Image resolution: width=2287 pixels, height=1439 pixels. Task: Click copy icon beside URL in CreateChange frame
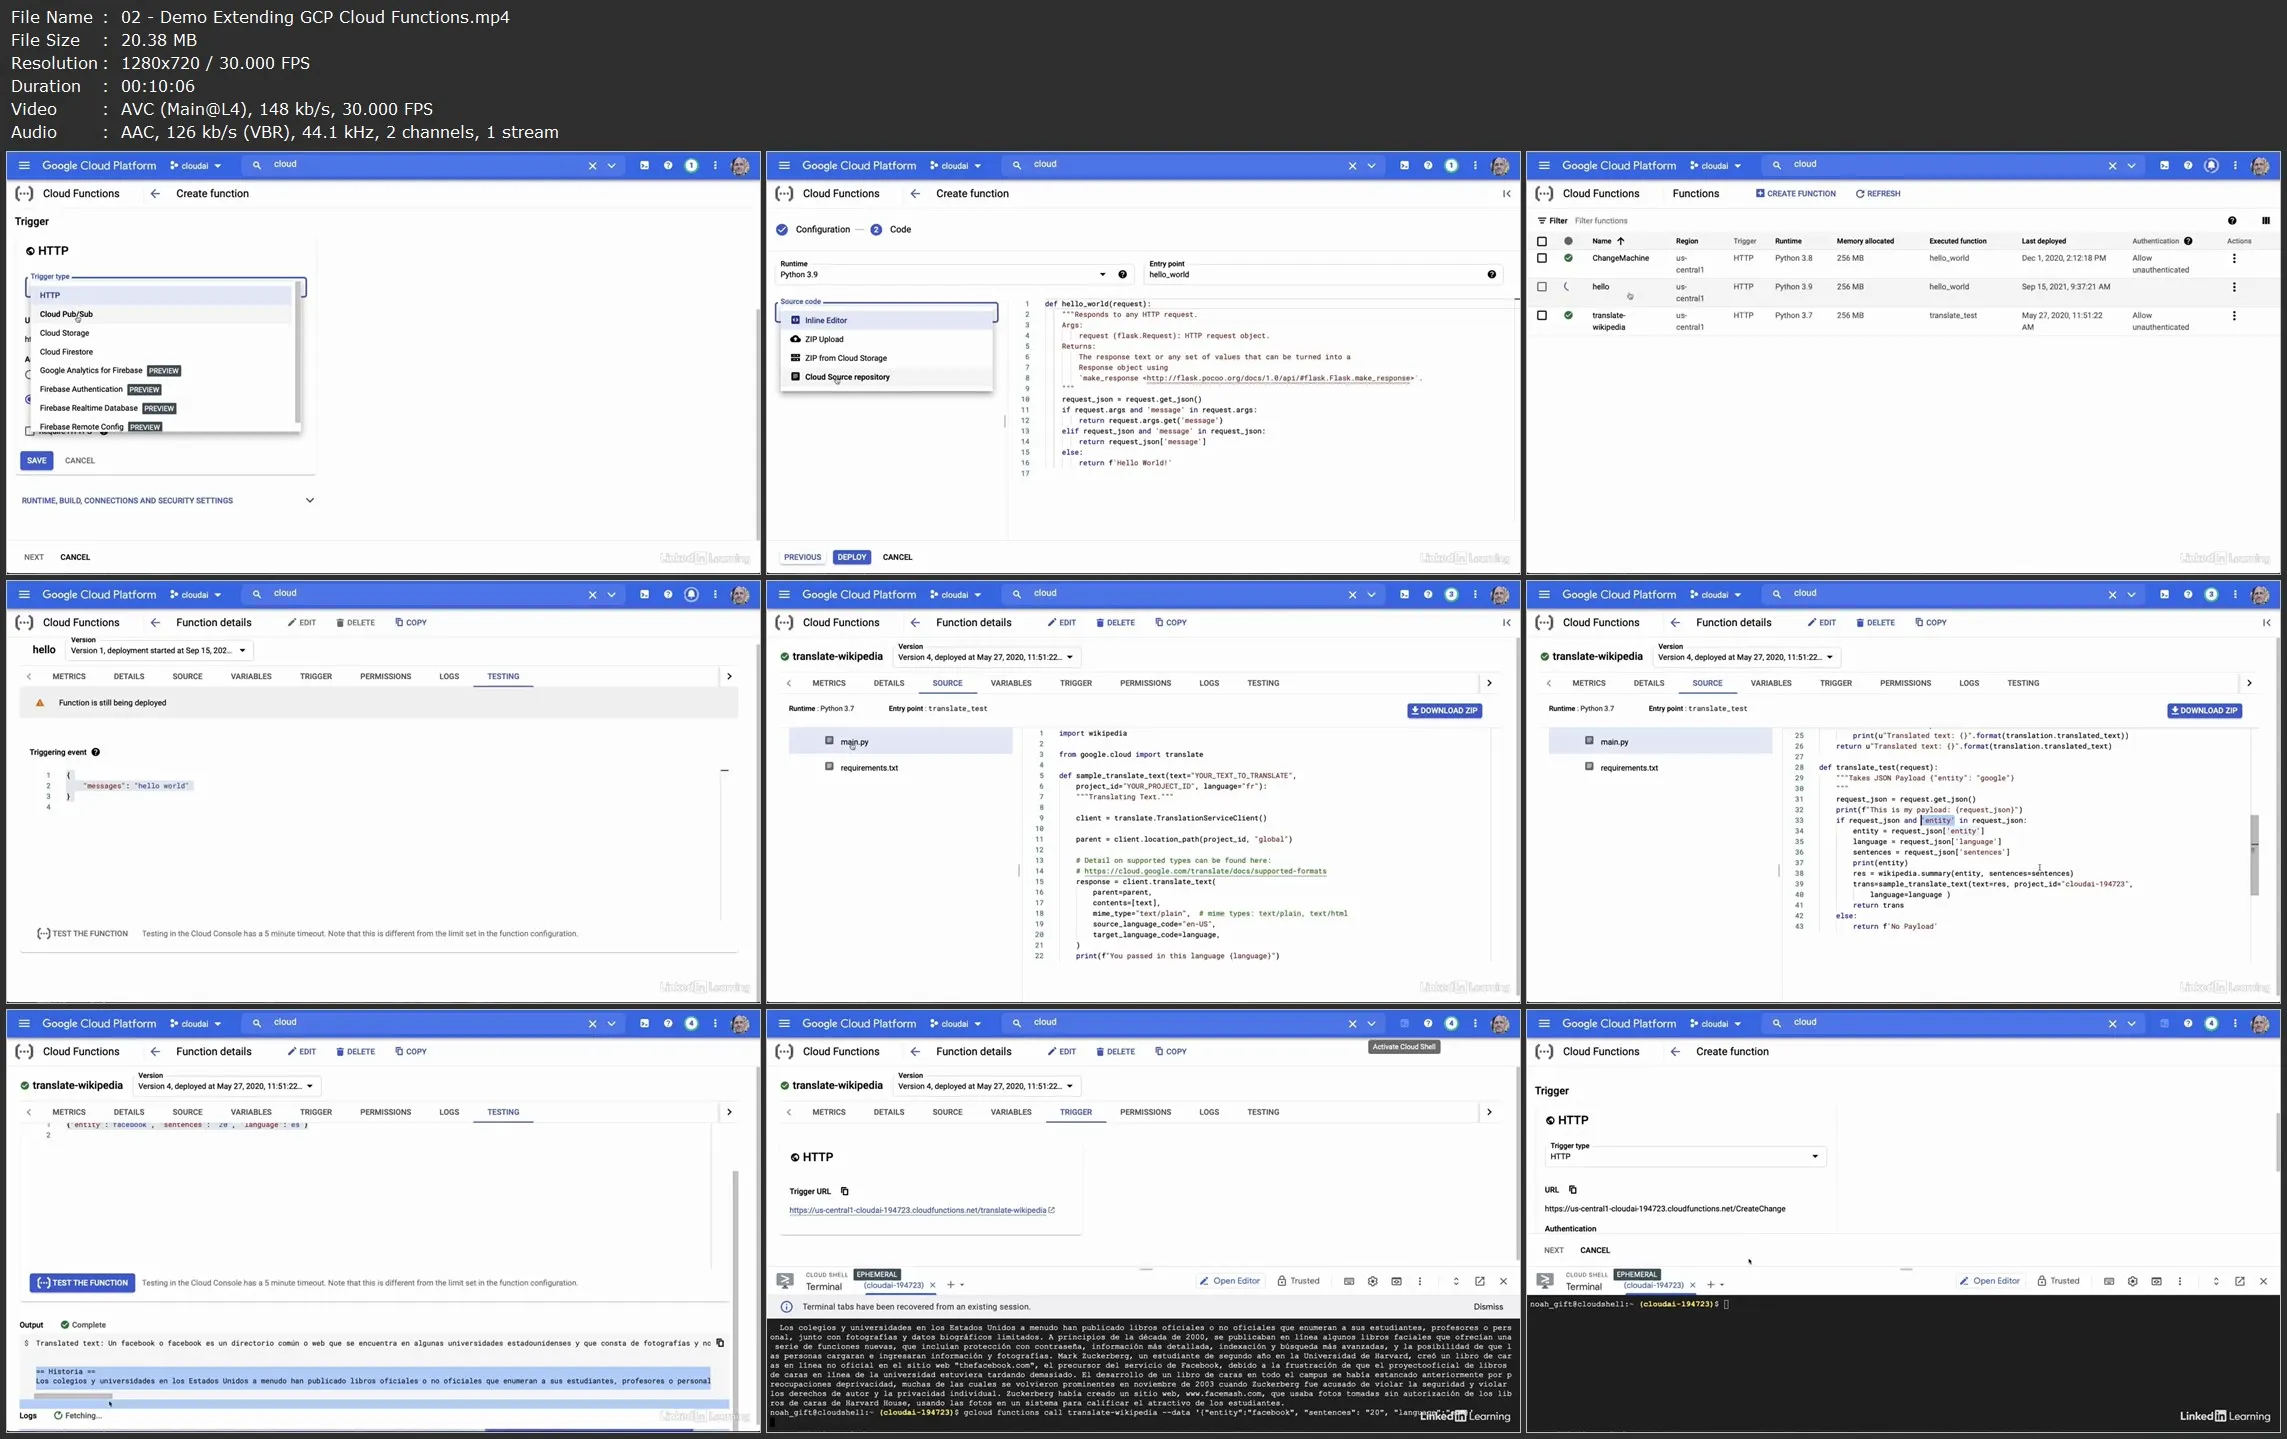(1573, 1190)
